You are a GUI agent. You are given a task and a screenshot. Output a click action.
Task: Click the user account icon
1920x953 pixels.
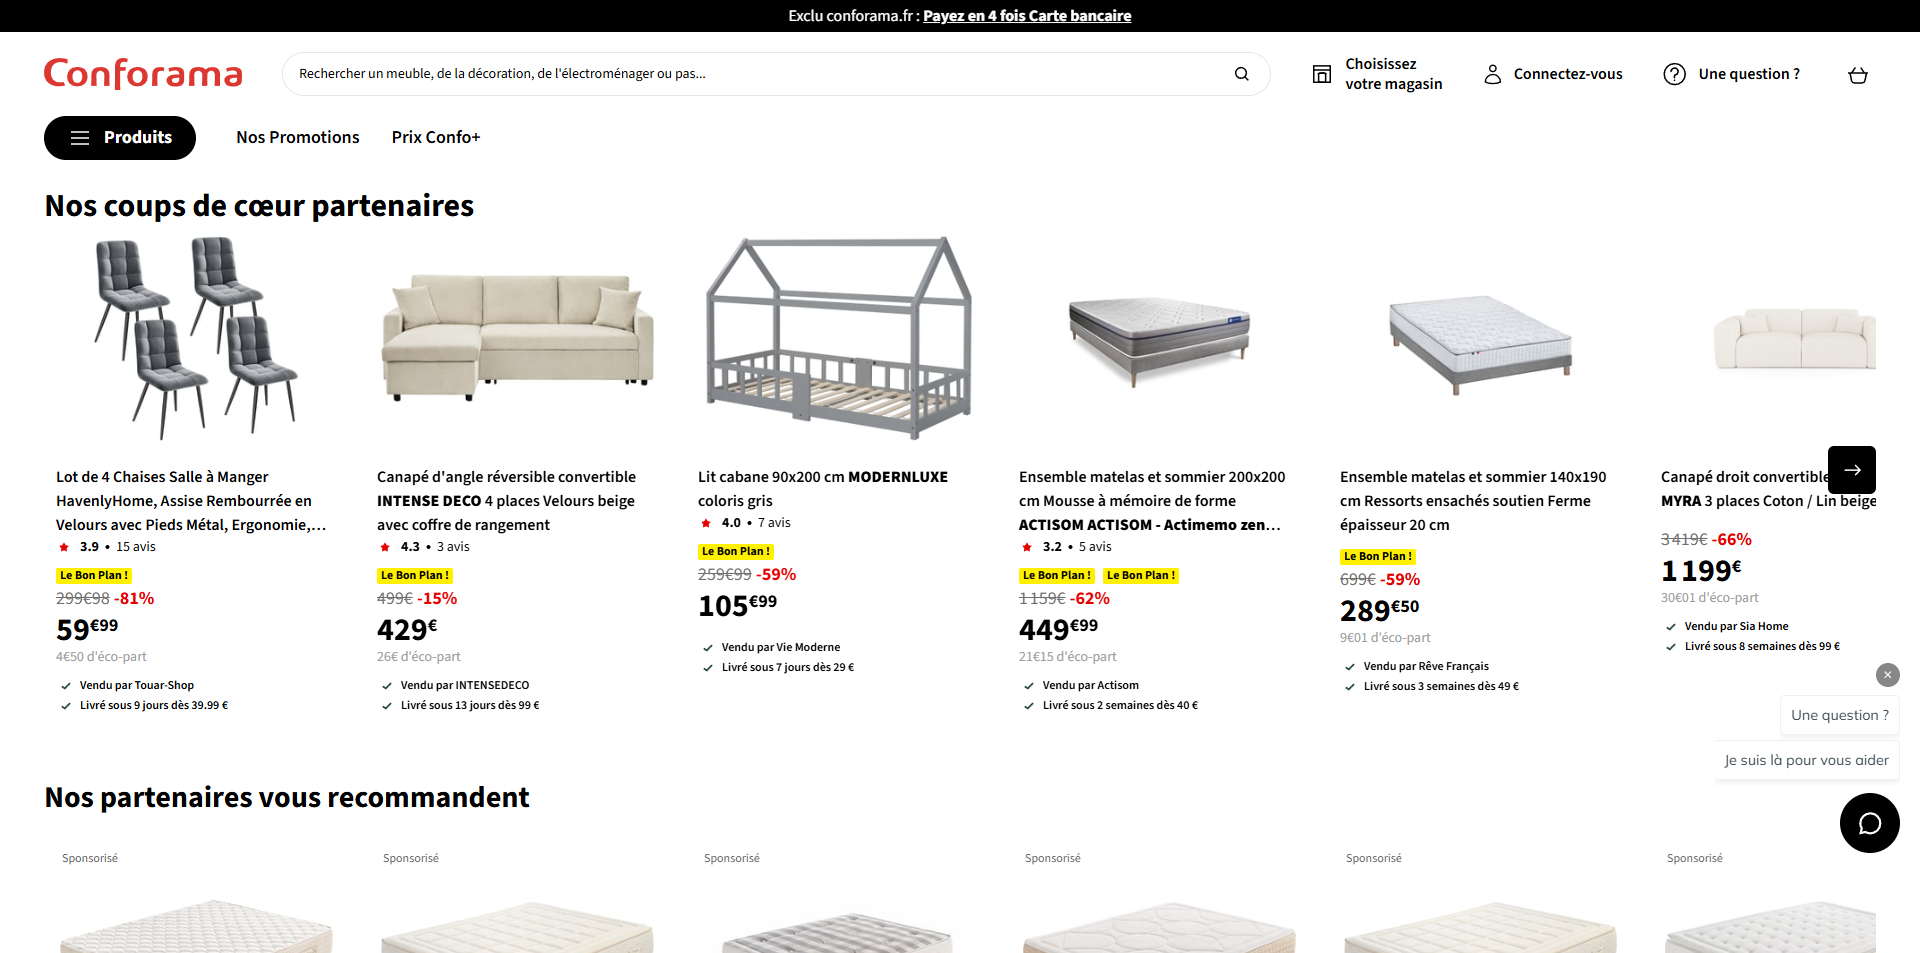click(x=1492, y=74)
